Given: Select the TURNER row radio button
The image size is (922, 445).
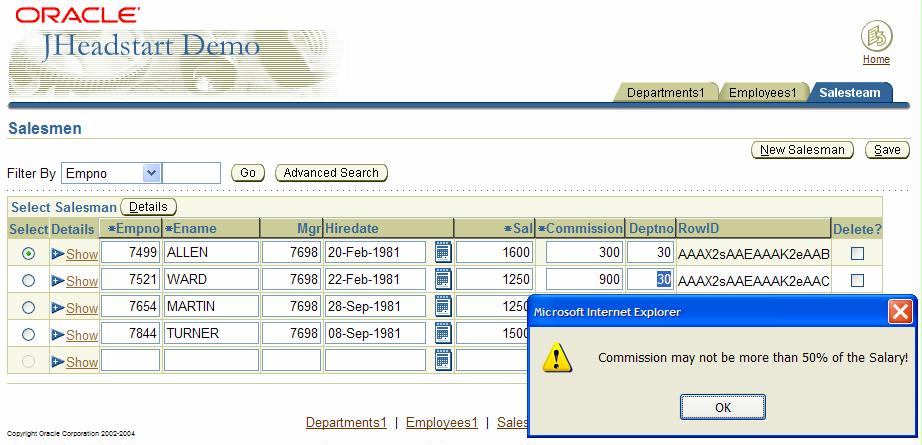Looking at the screenshot, I should (28, 334).
